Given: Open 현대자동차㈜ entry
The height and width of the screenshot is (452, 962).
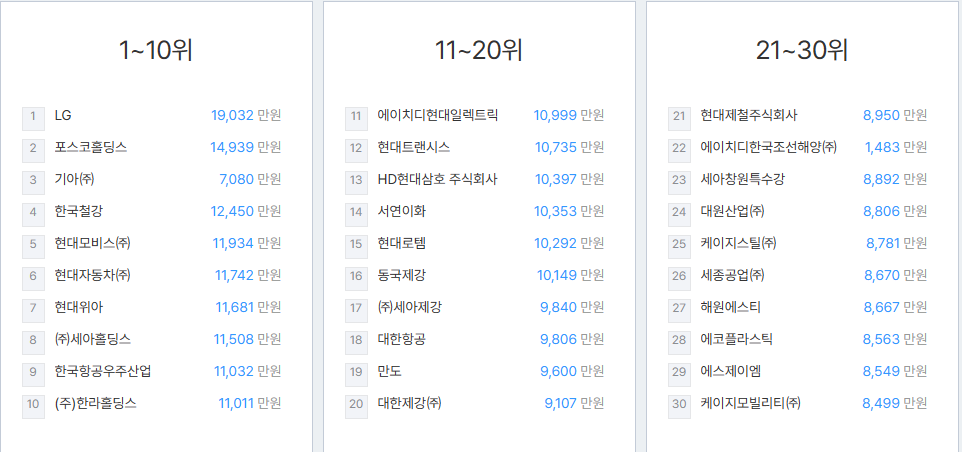Looking at the screenshot, I should click(x=92, y=275).
